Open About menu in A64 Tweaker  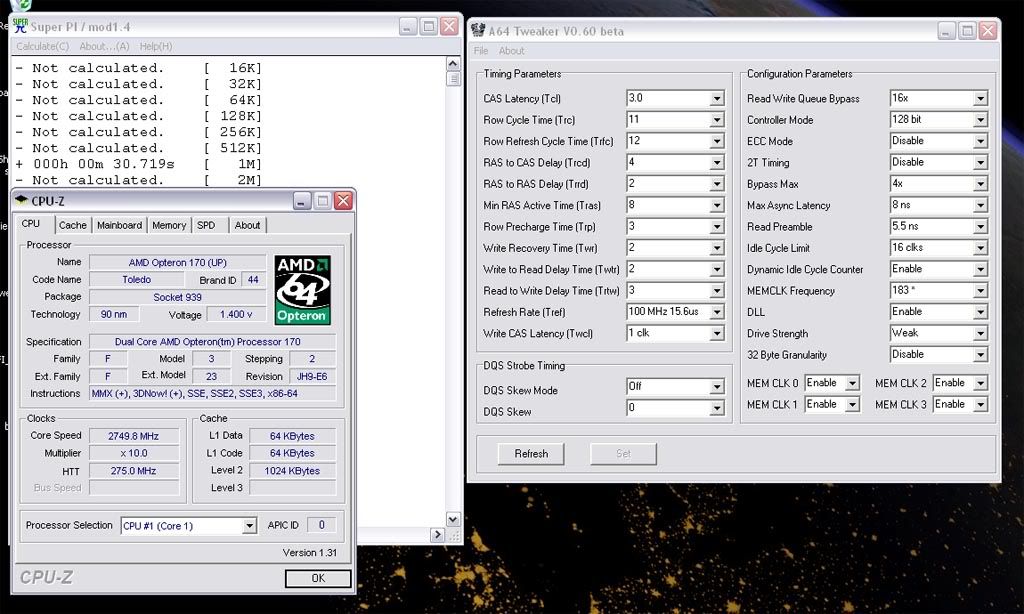click(511, 51)
